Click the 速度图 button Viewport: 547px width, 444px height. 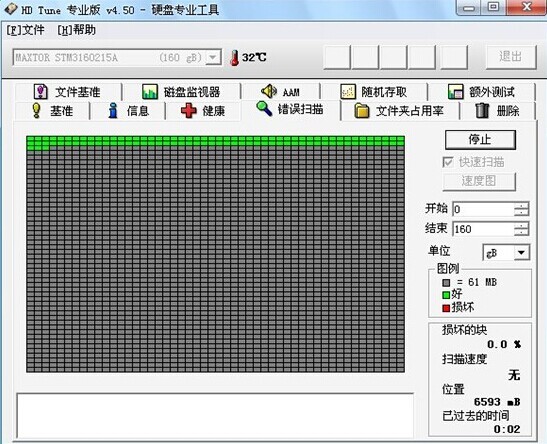[479, 181]
